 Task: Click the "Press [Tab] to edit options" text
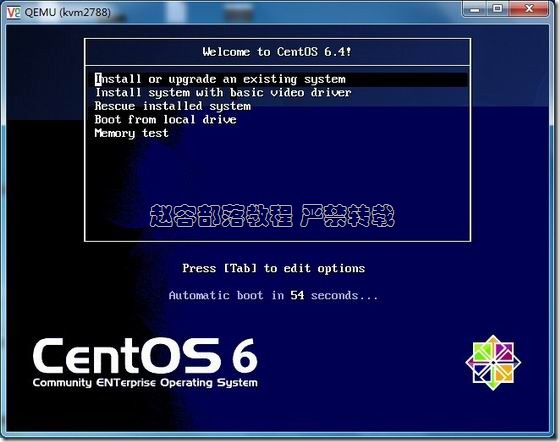(x=273, y=268)
